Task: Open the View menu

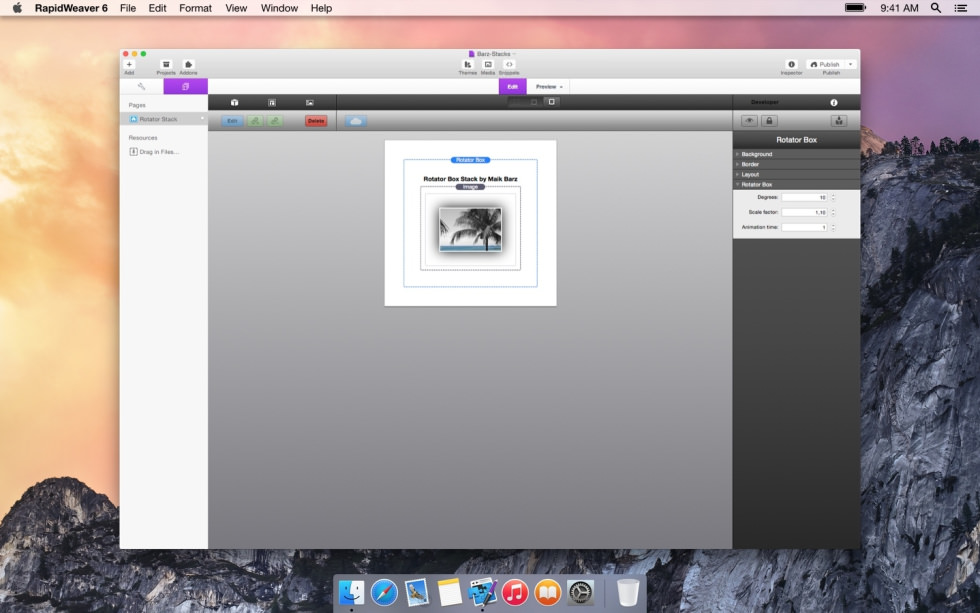Action: (x=236, y=8)
